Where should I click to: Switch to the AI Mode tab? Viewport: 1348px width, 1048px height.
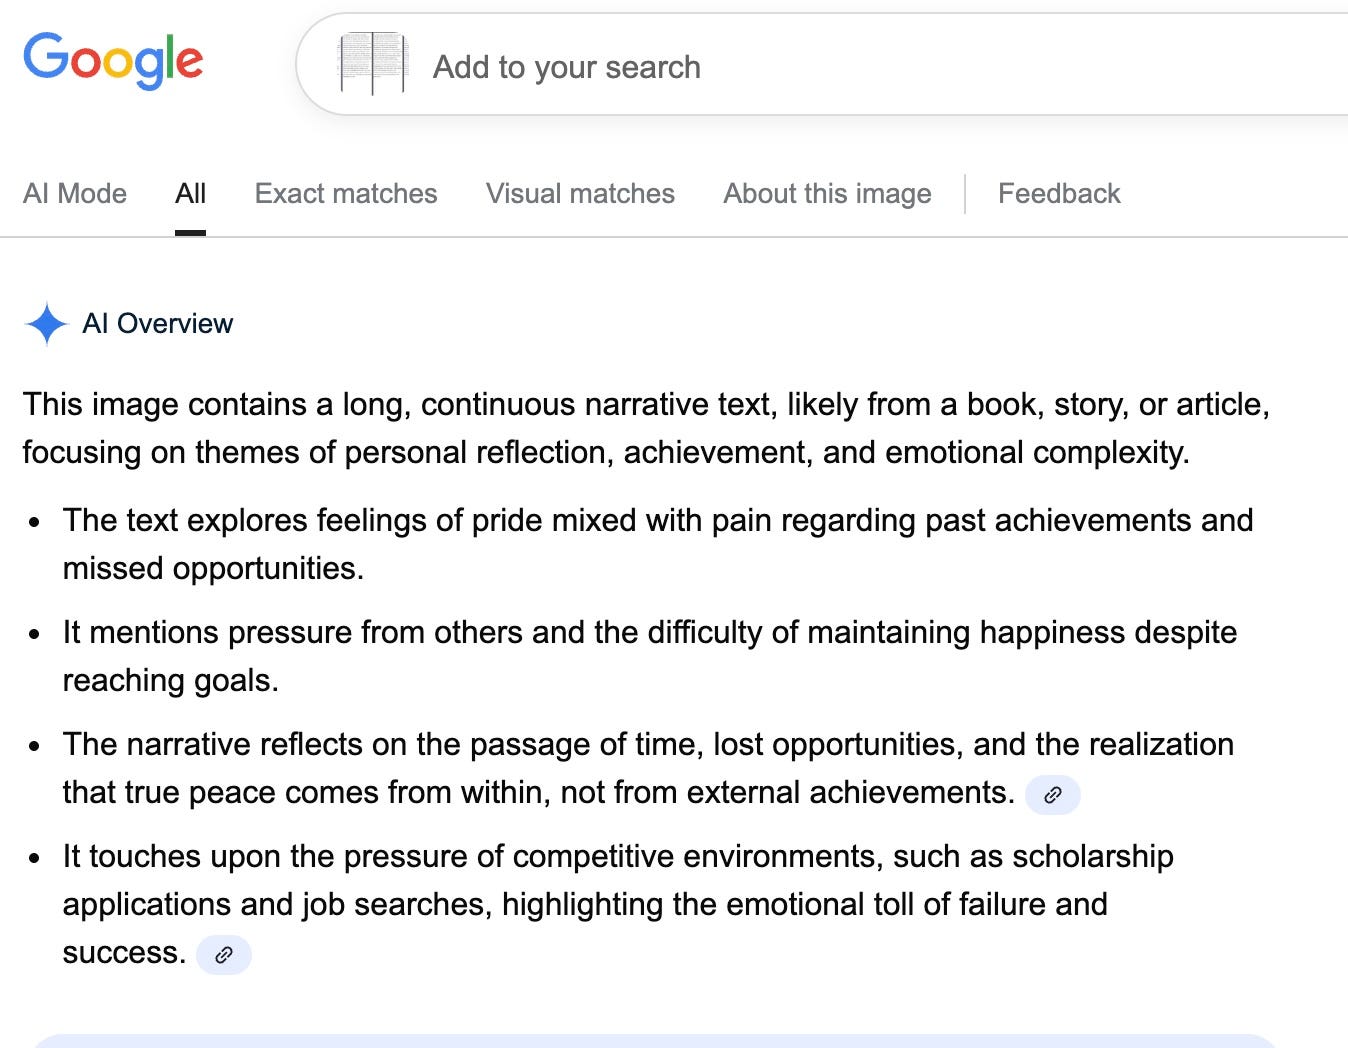point(74,193)
